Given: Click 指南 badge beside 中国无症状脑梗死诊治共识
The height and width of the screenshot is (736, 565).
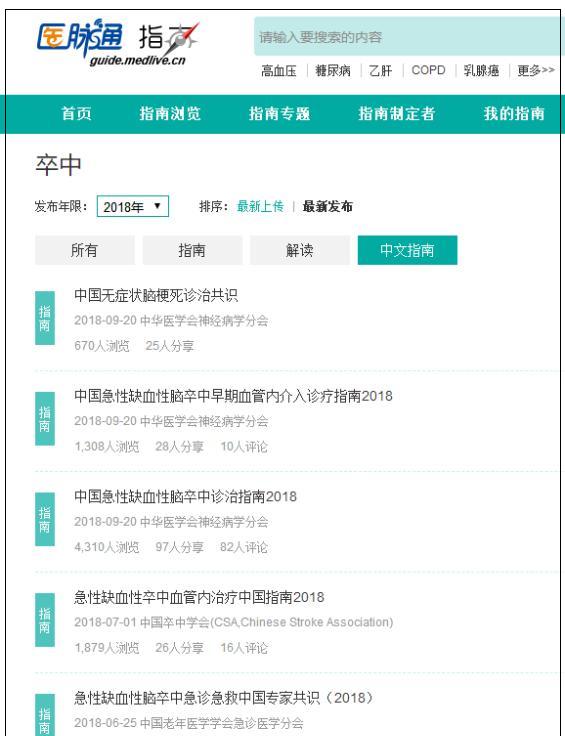Looking at the screenshot, I should 45,318.
